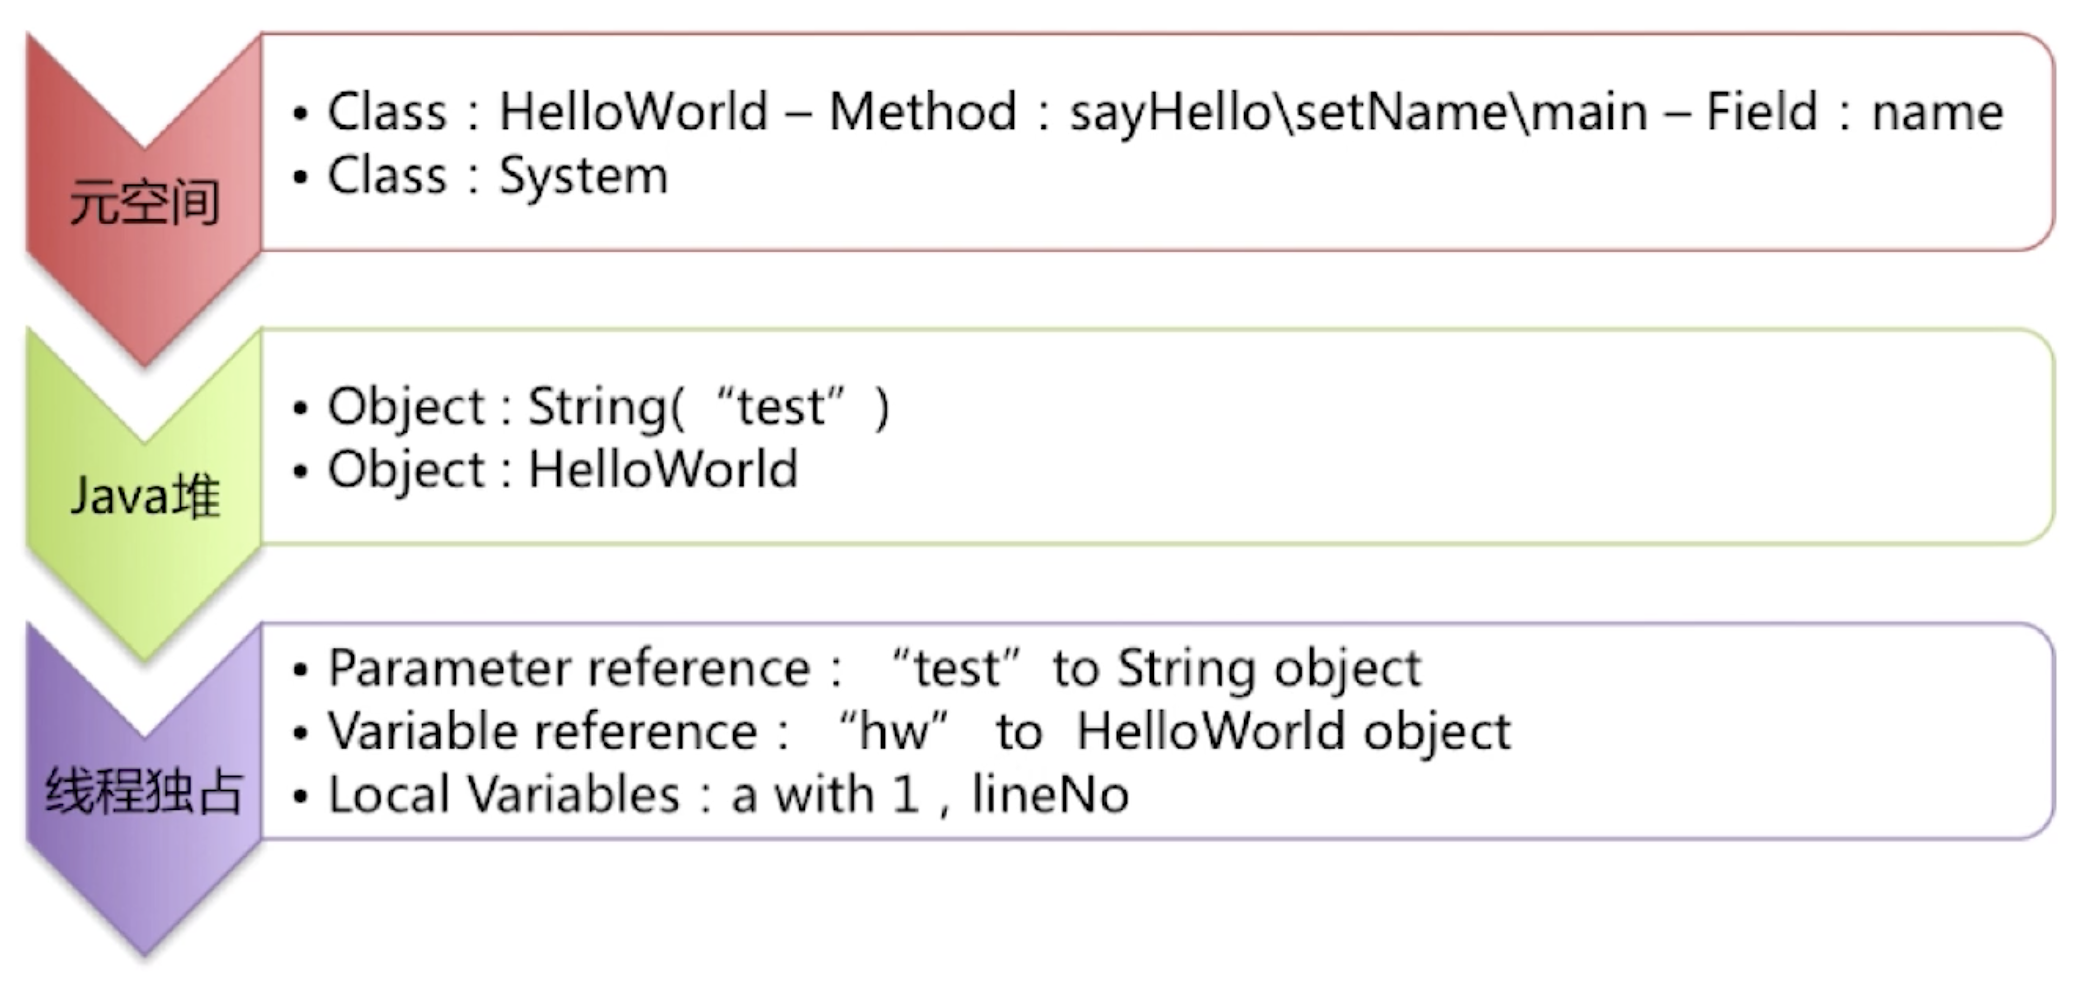2078x988 pixels.
Task: Click the purple 线程独占 chevron arrow
Action: [144, 791]
